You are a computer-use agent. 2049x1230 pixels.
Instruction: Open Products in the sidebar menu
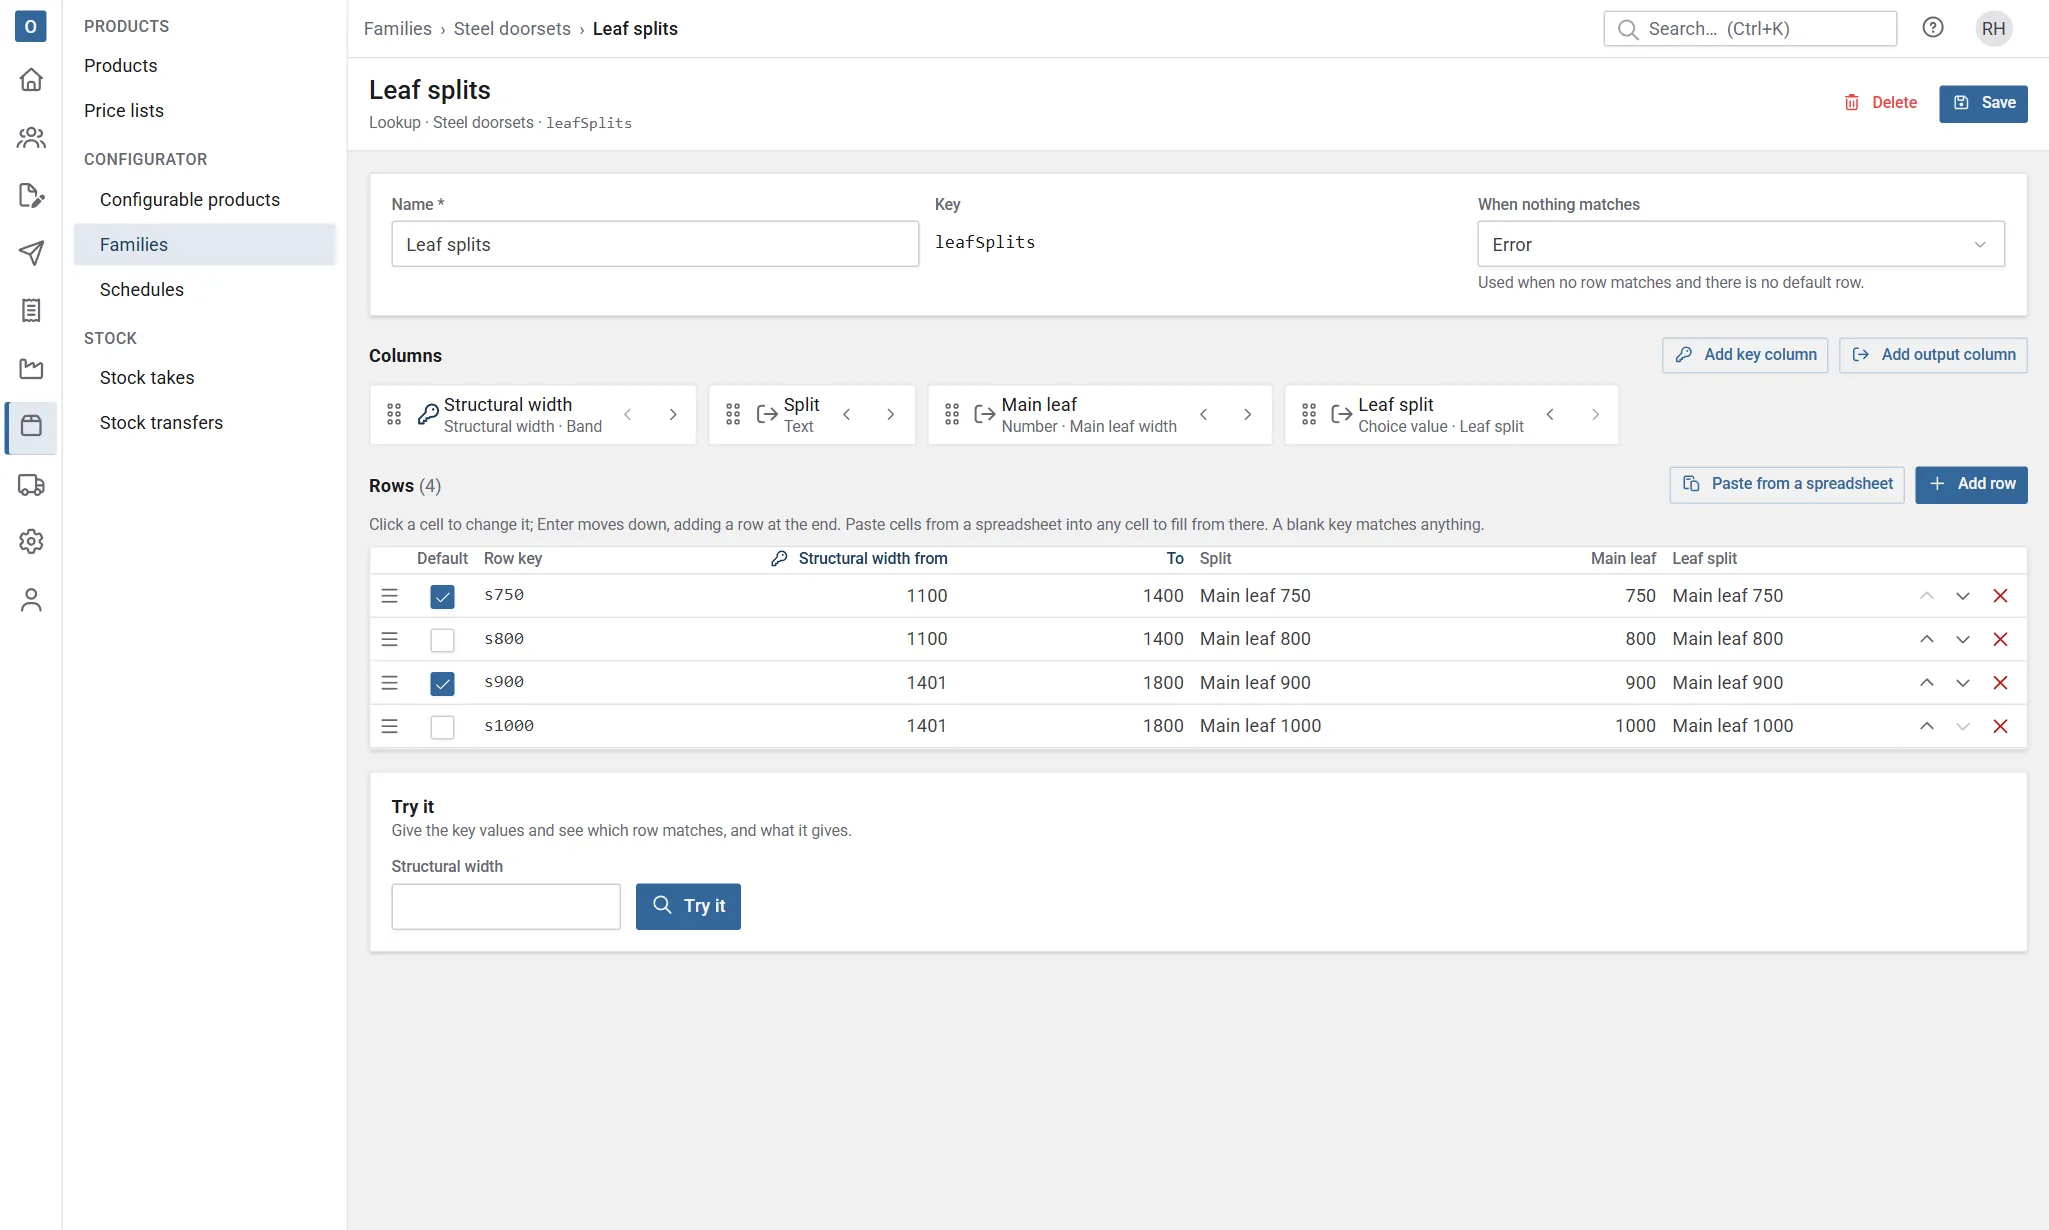(x=121, y=65)
